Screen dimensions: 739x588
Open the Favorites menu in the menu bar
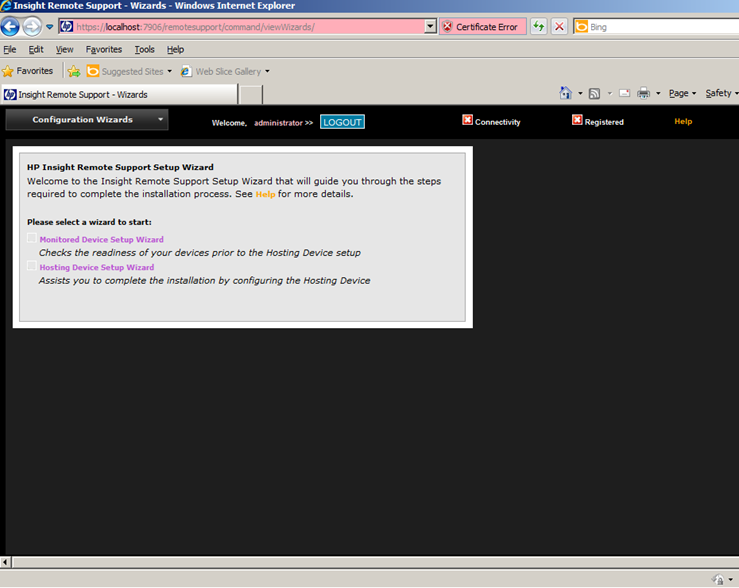pos(104,49)
